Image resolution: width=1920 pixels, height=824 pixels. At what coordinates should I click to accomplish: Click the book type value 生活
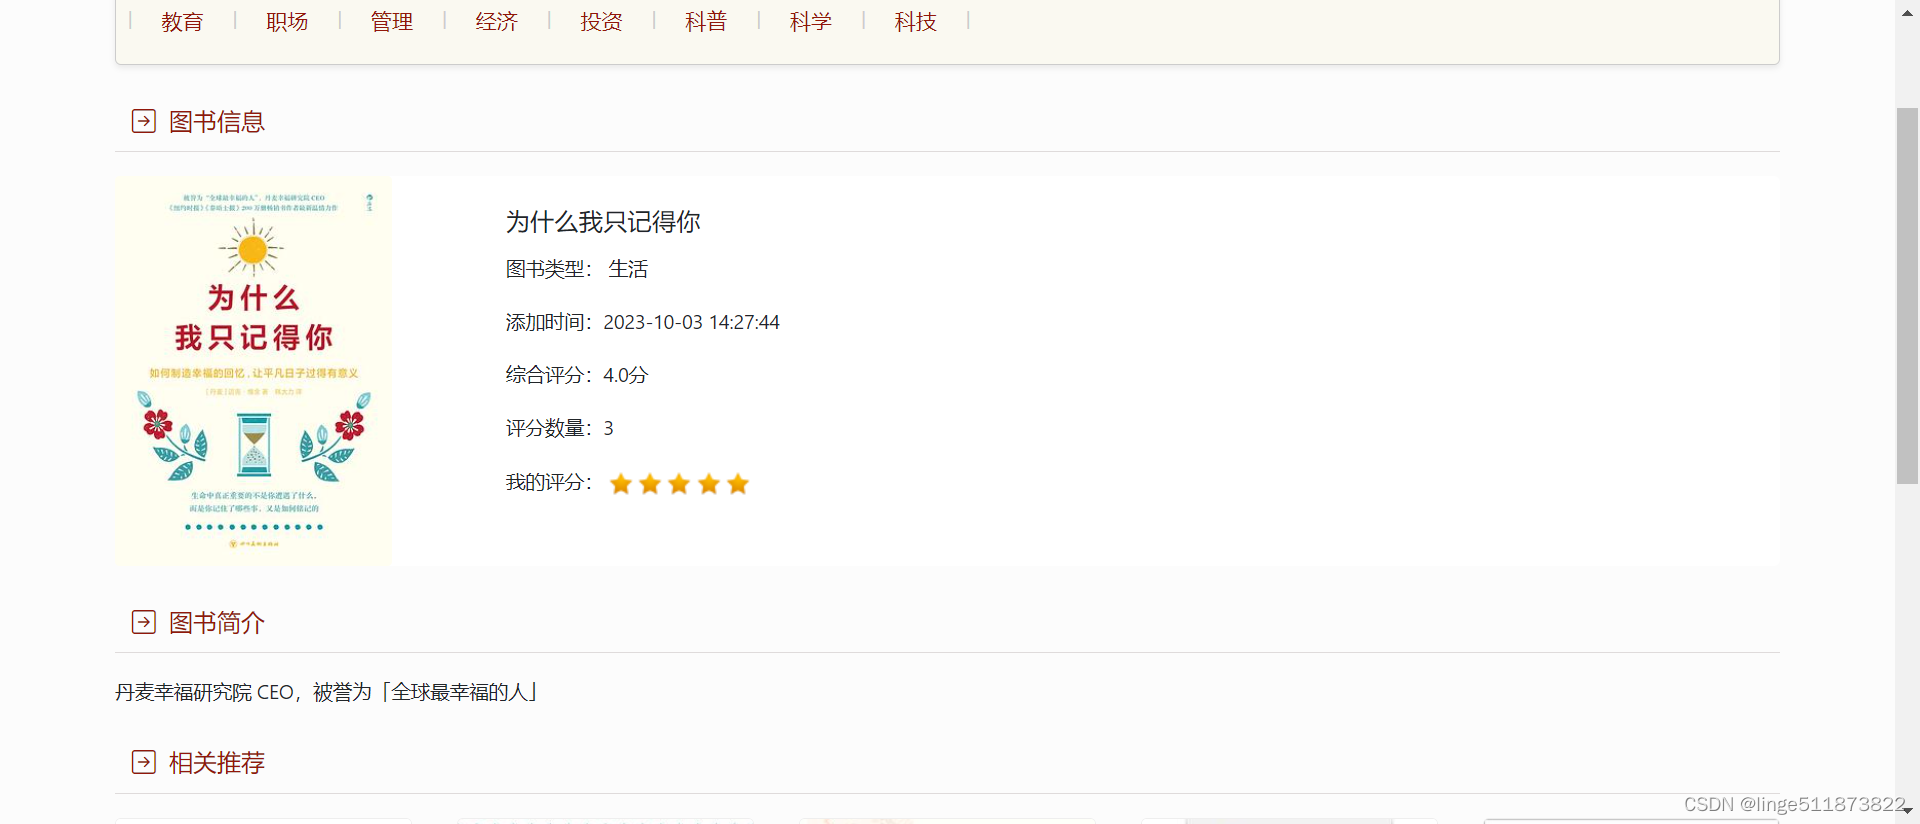click(x=628, y=269)
